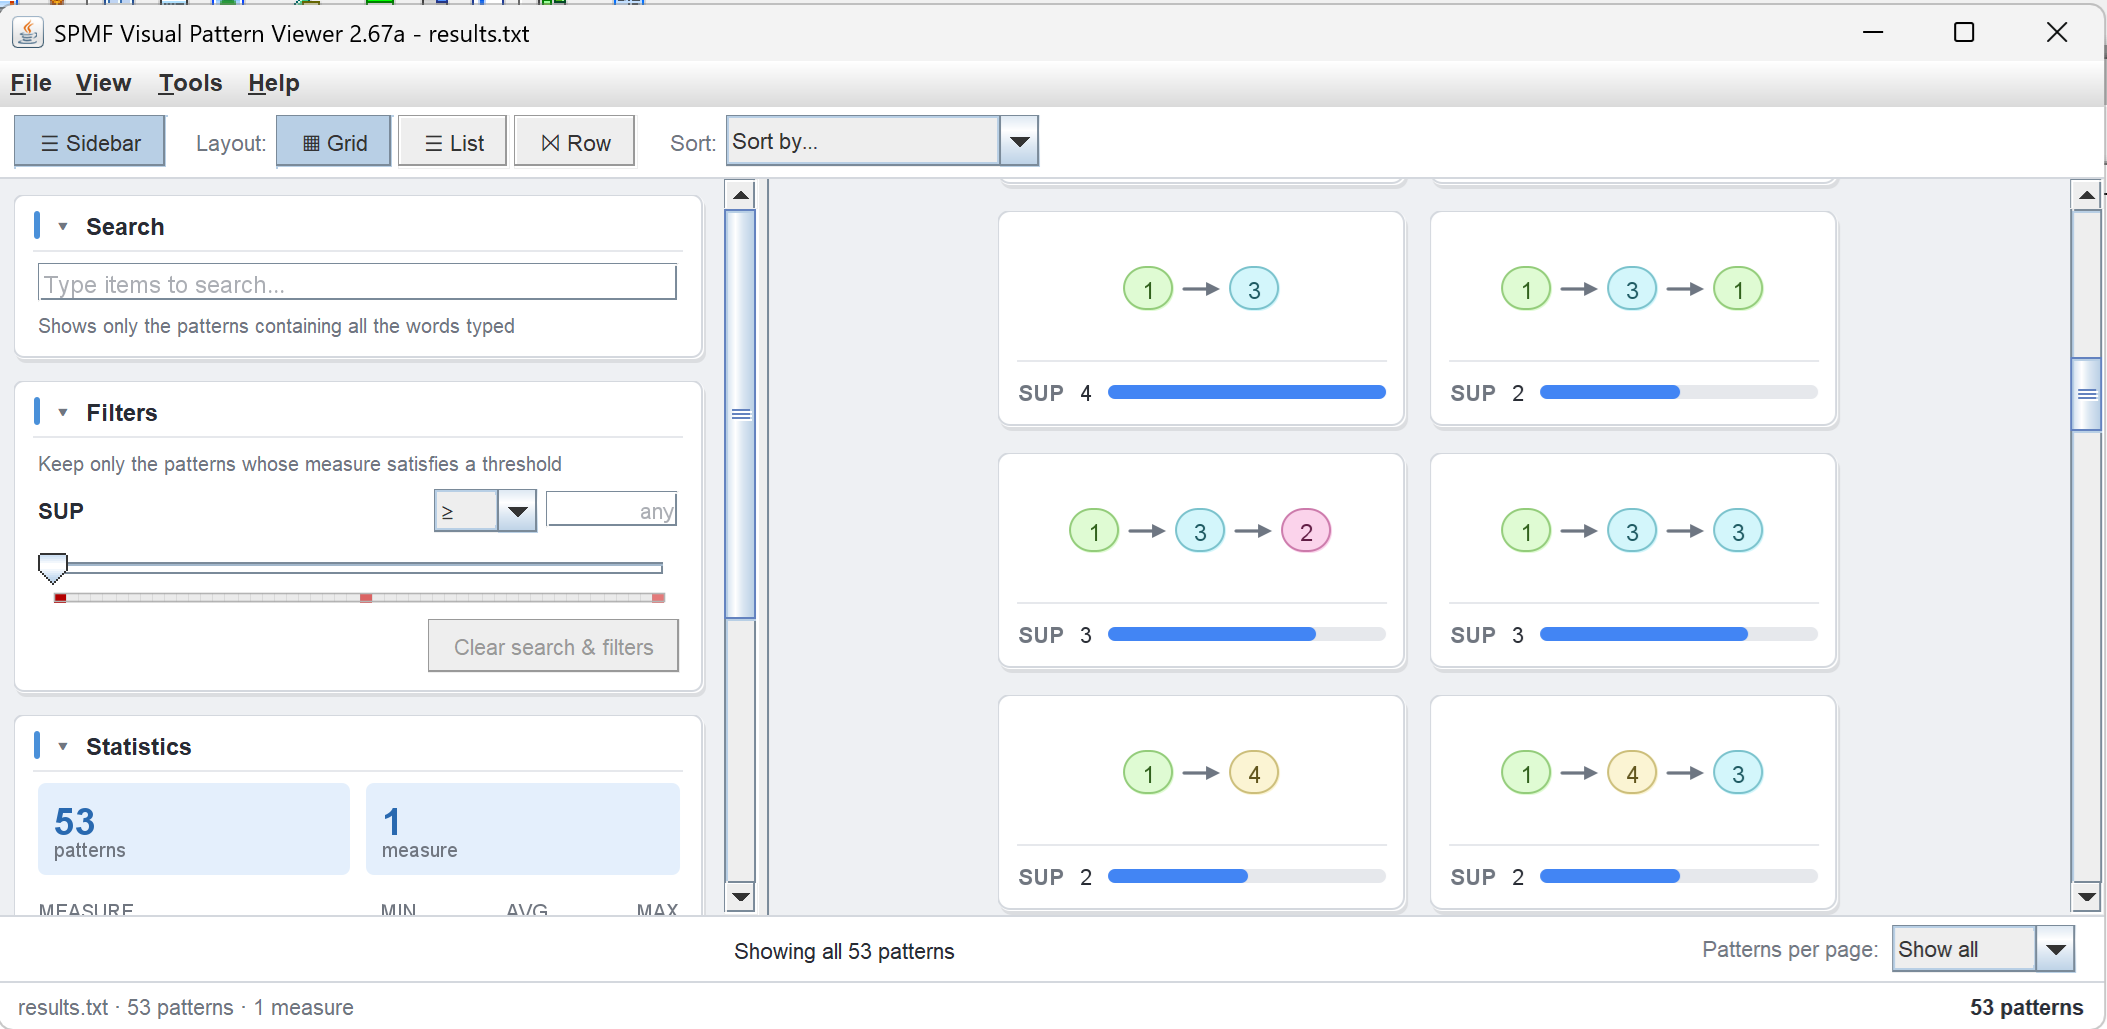Open the View menu
This screenshot has width=2107, height=1029.
tap(103, 83)
